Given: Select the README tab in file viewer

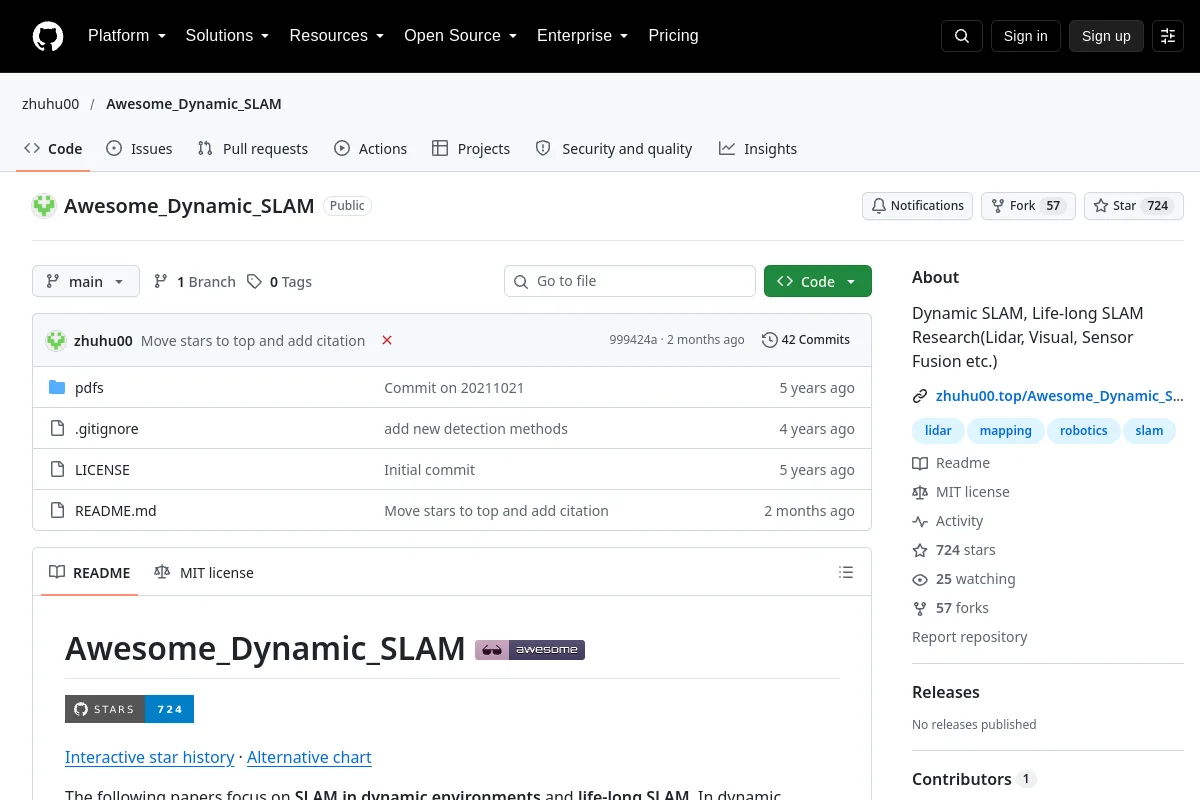Looking at the screenshot, I should pyautogui.click(x=89, y=573).
